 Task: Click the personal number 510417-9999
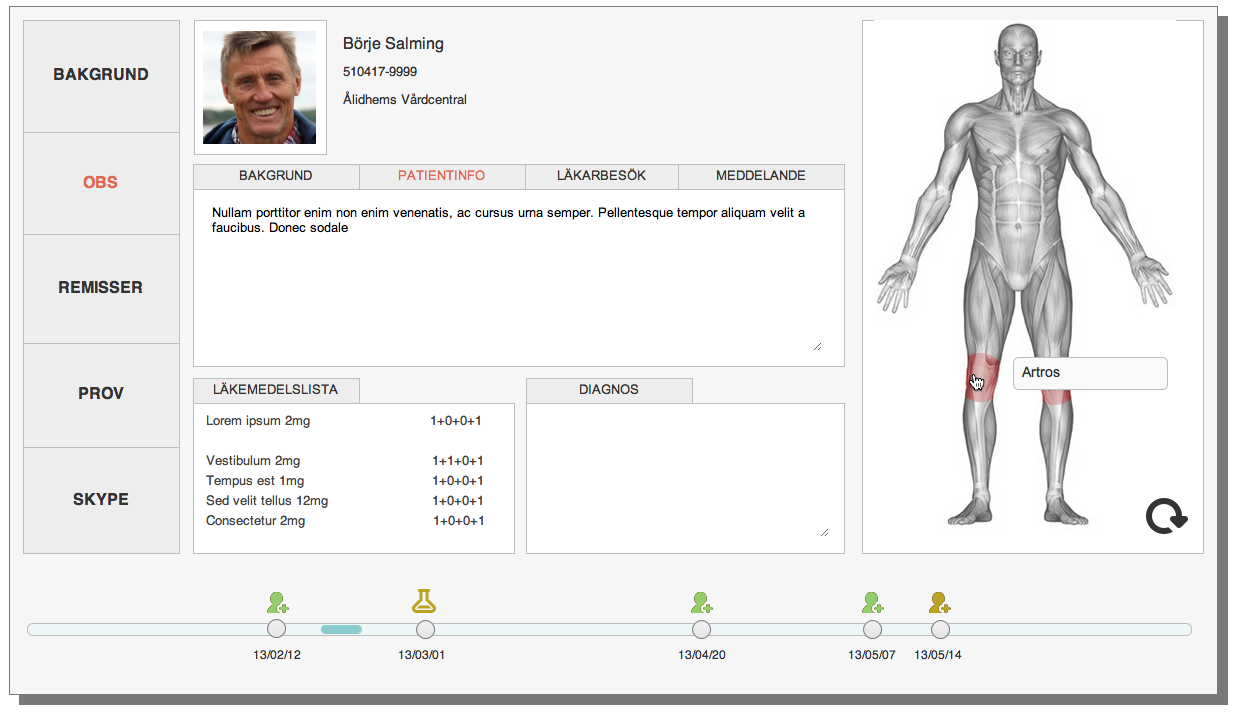pyautogui.click(x=380, y=72)
